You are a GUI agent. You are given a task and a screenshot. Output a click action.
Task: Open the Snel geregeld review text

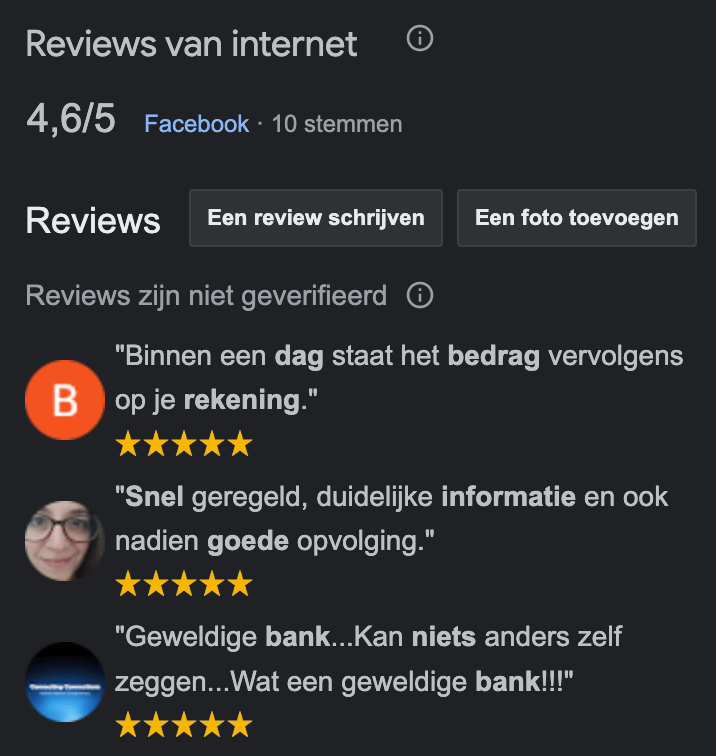click(x=392, y=519)
